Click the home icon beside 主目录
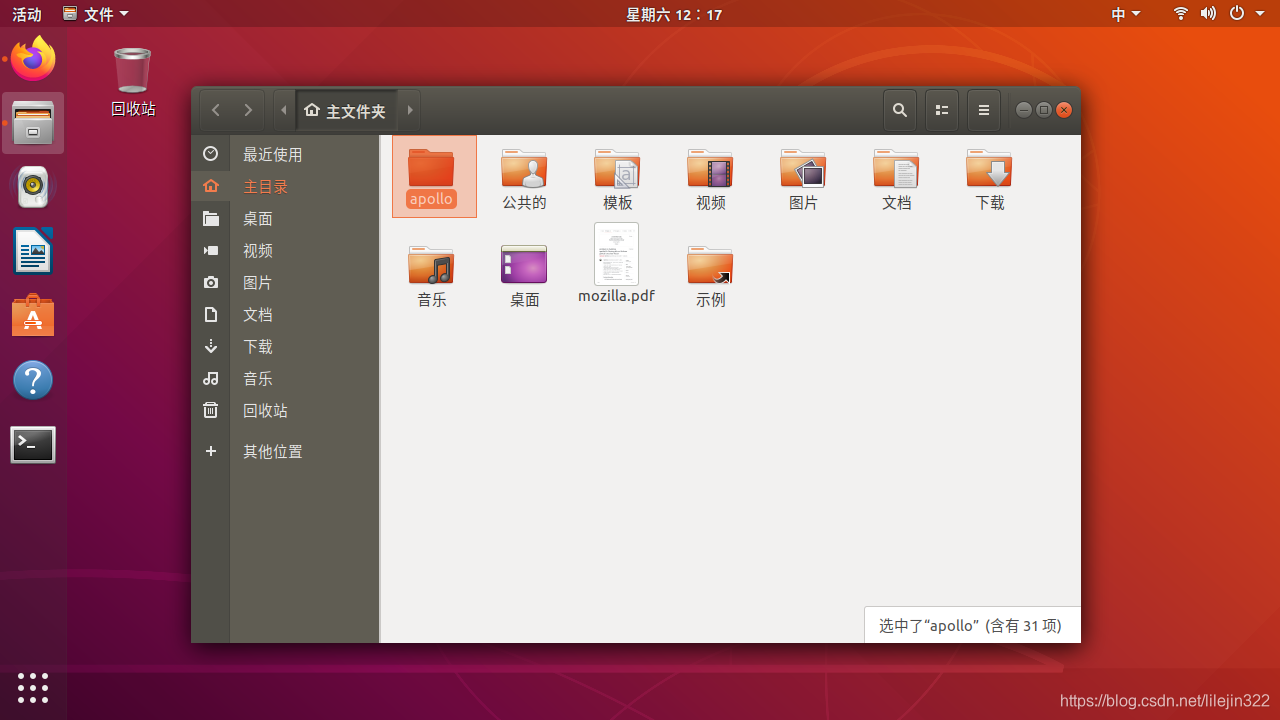Screen dimensions: 1280x720 coord(210,186)
